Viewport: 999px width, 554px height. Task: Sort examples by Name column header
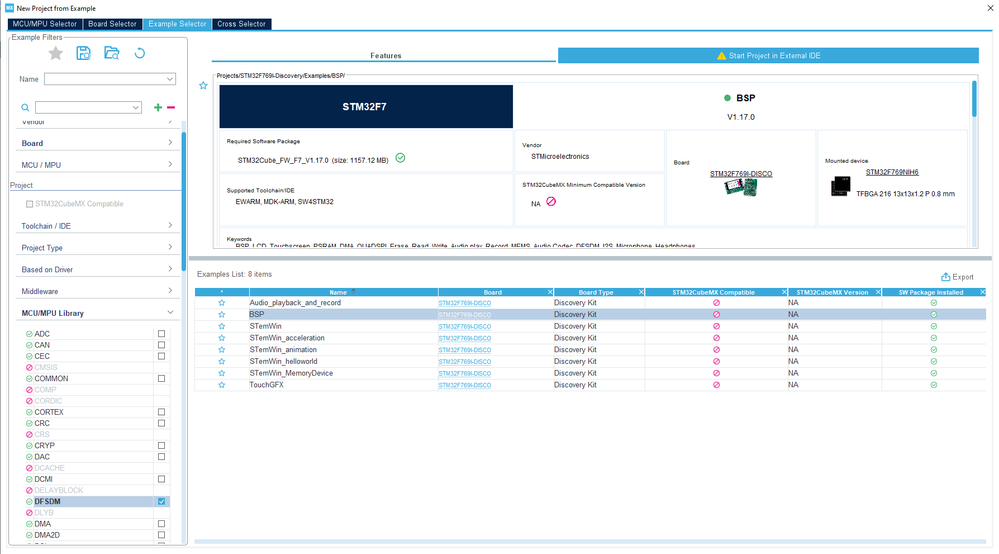338,292
